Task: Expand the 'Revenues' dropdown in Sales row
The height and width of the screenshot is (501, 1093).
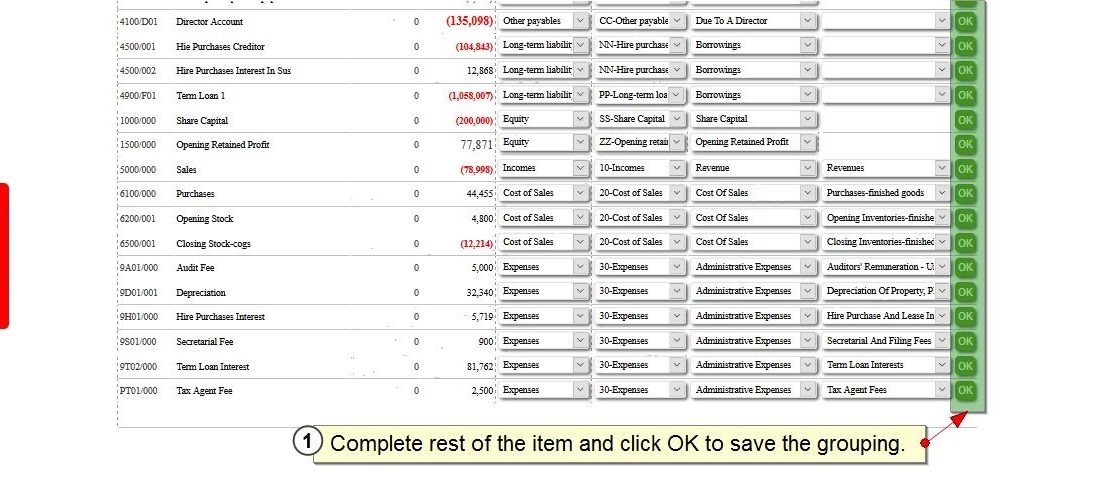Action: pyautogui.click(x=941, y=168)
